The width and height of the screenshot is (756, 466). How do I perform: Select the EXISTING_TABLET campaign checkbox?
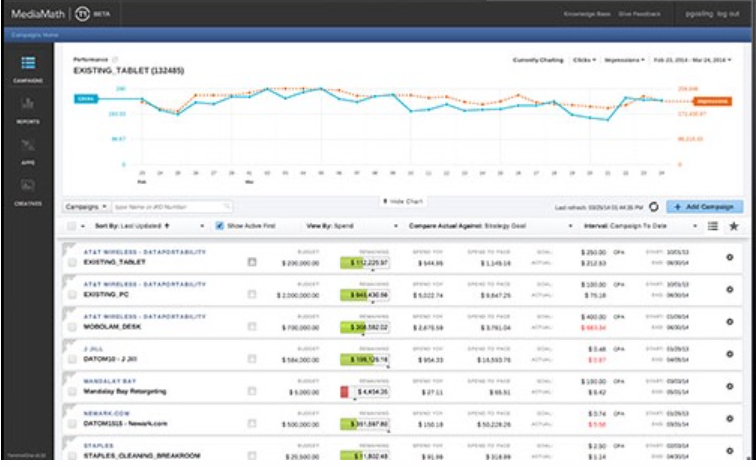[x=72, y=263]
